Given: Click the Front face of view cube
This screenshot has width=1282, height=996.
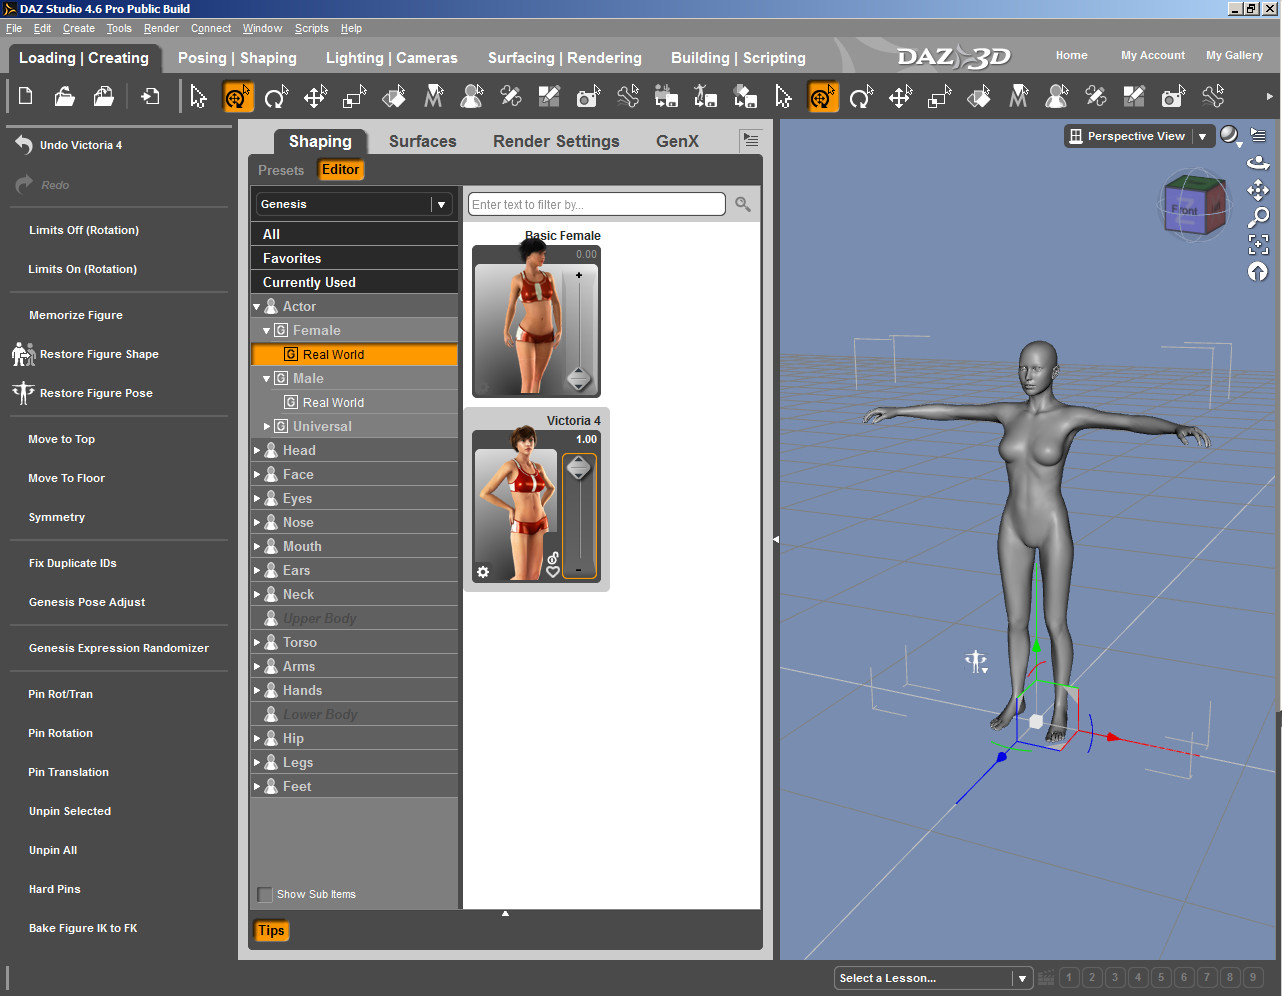Looking at the screenshot, I should (x=1185, y=210).
